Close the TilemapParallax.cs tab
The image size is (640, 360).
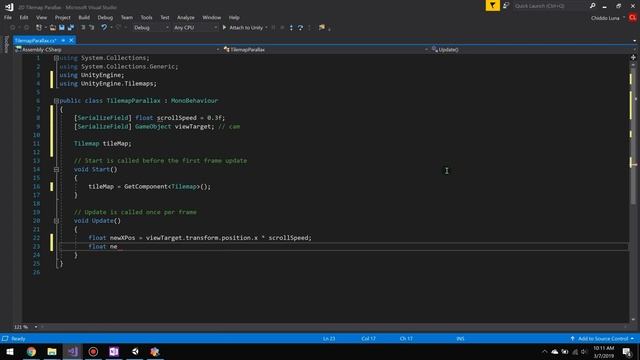(71, 40)
